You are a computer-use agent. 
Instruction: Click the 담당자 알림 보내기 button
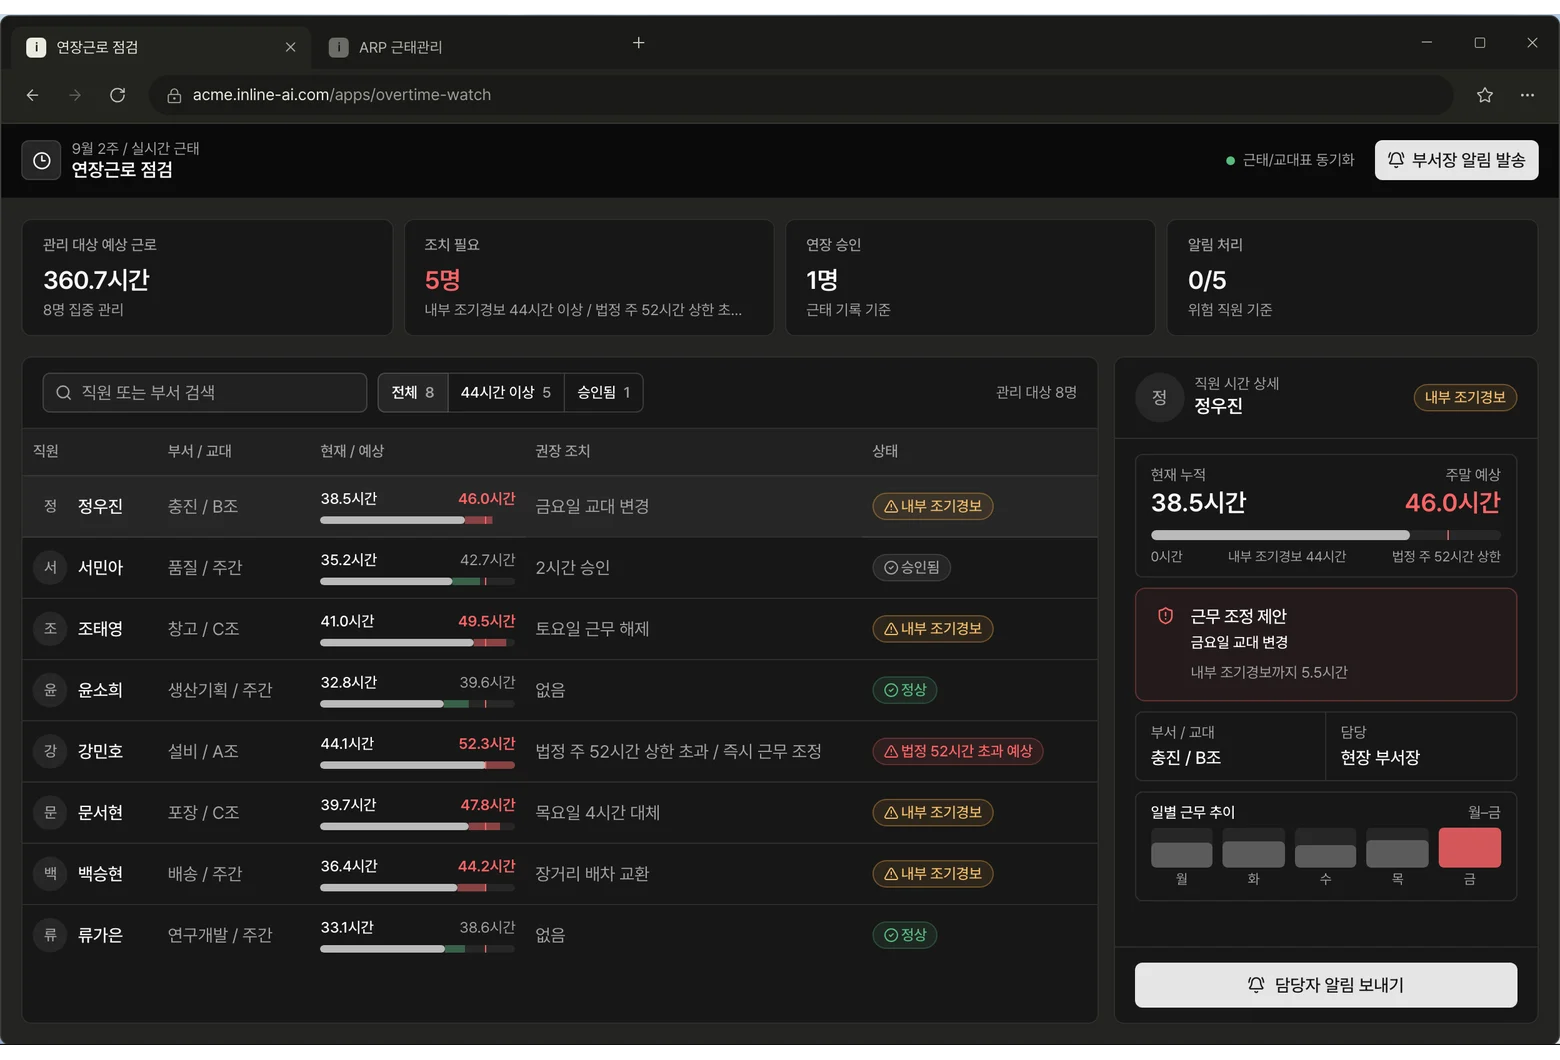1325,985
